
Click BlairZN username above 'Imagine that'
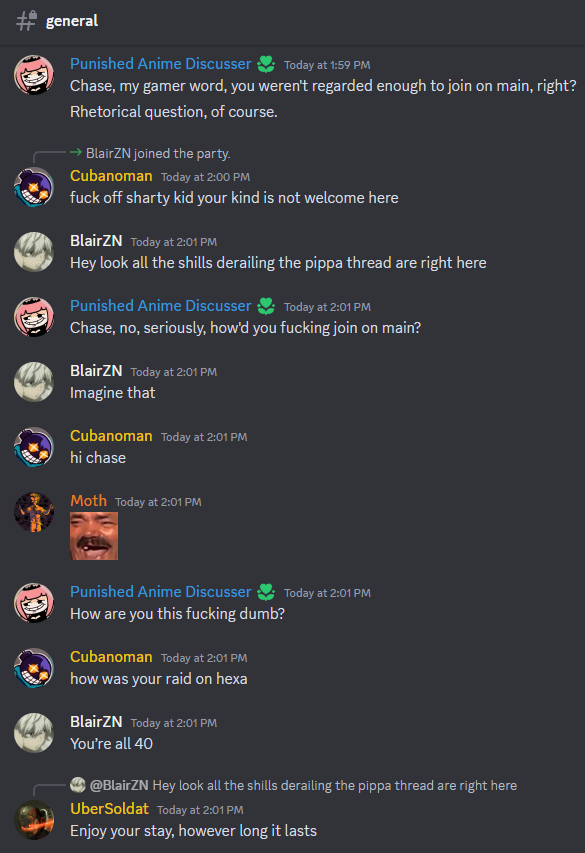coord(96,370)
